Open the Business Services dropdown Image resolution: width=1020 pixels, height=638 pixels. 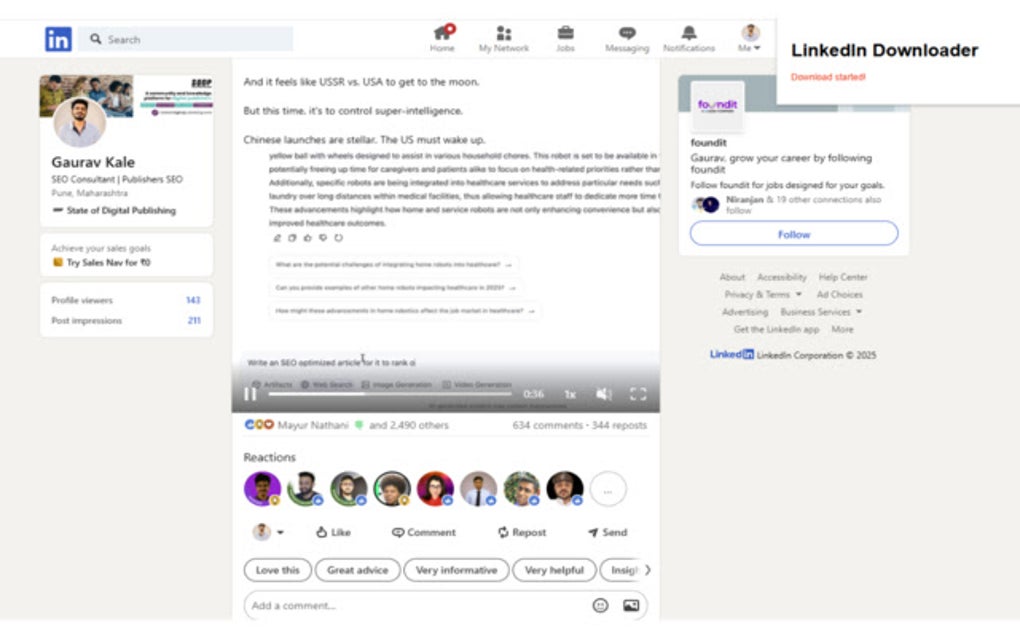(815, 311)
